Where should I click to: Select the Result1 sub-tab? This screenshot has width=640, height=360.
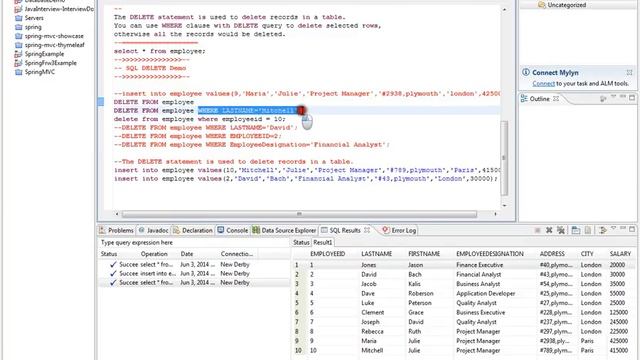(322, 242)
